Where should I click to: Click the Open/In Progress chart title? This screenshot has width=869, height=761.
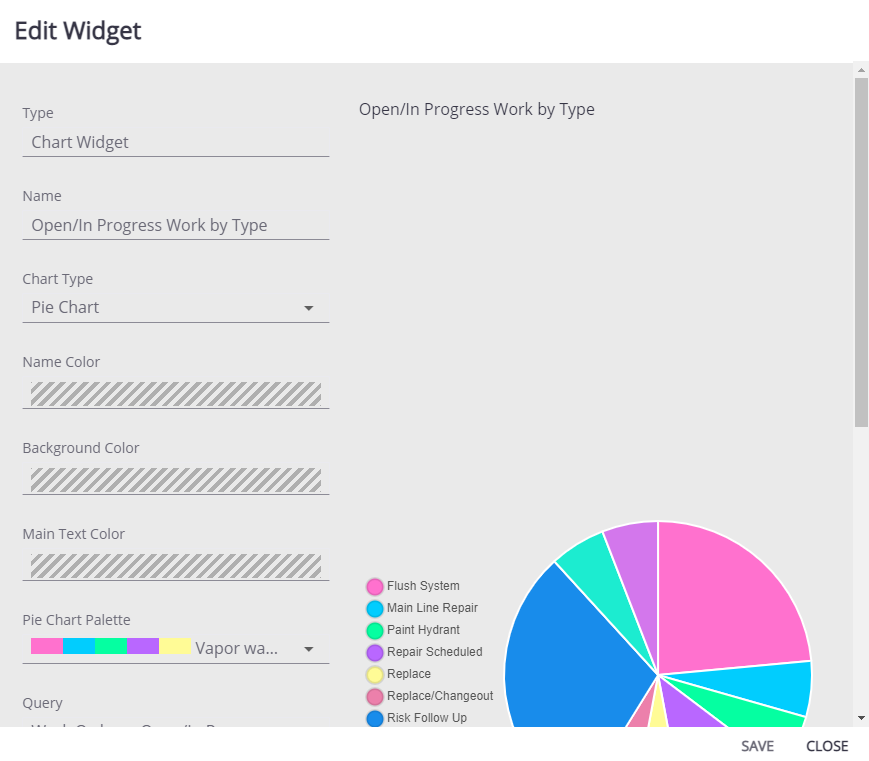pyautogui.click(x=477, y=109)
